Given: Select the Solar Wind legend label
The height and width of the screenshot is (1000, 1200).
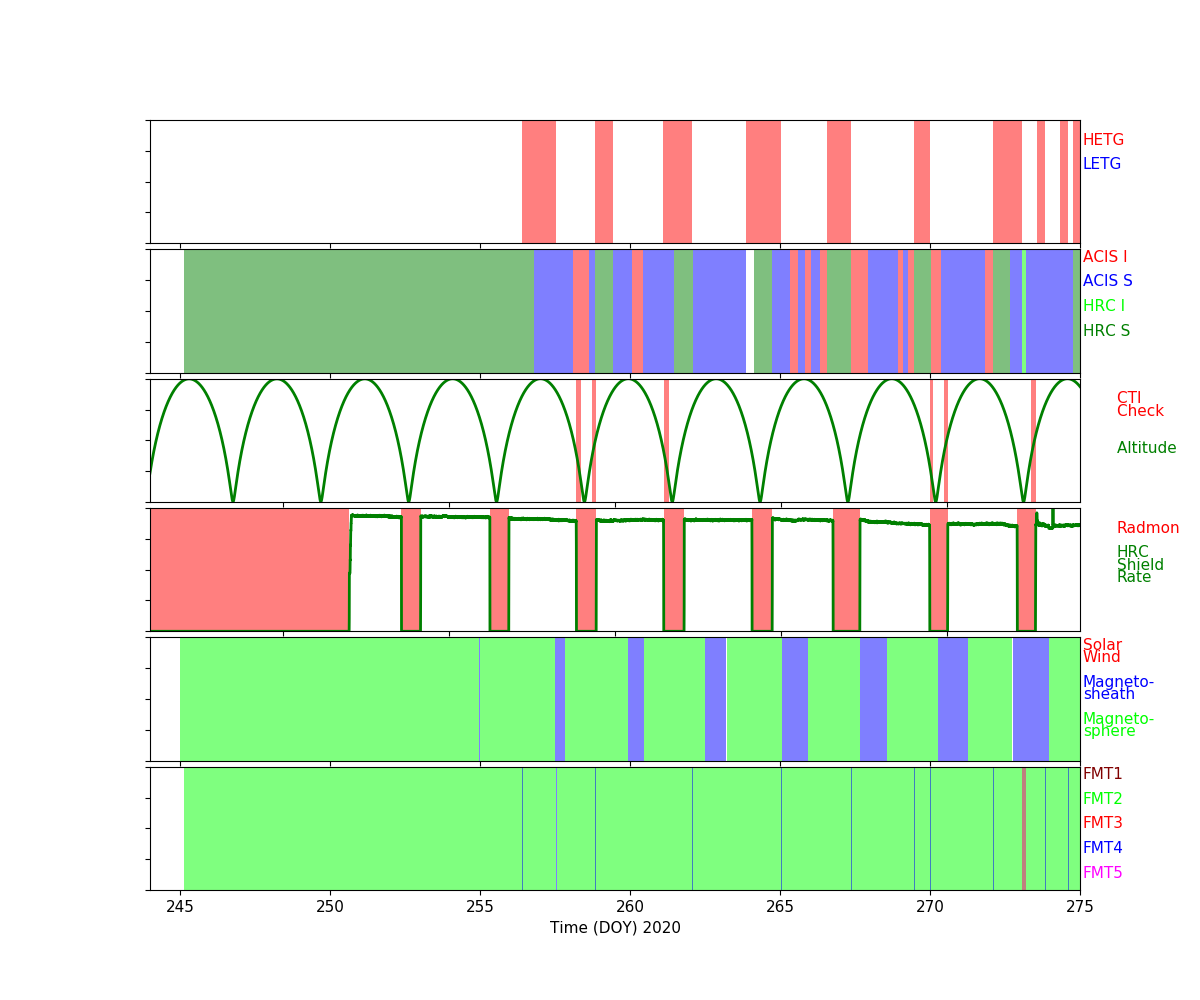Looking at the screenshot, I should (x=1102, y=651).
